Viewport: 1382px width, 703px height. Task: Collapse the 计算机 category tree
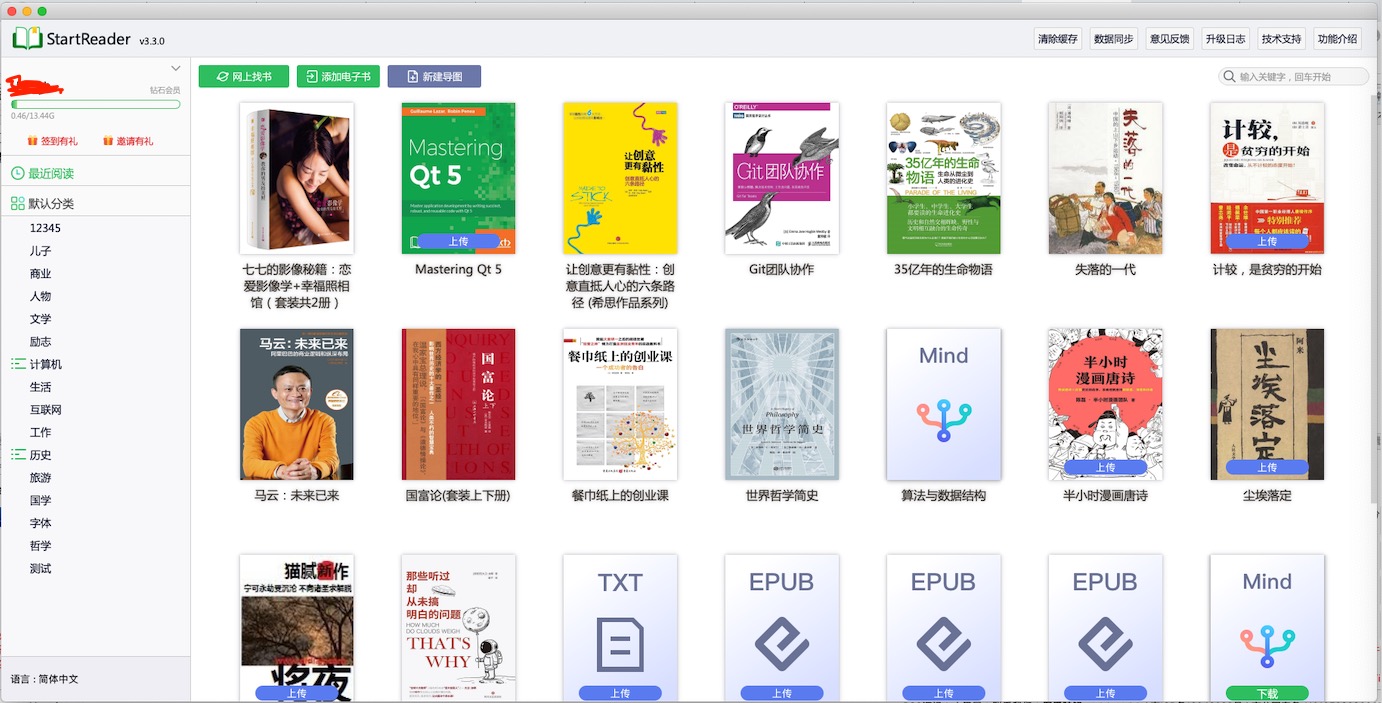click(x=17, y=364)
